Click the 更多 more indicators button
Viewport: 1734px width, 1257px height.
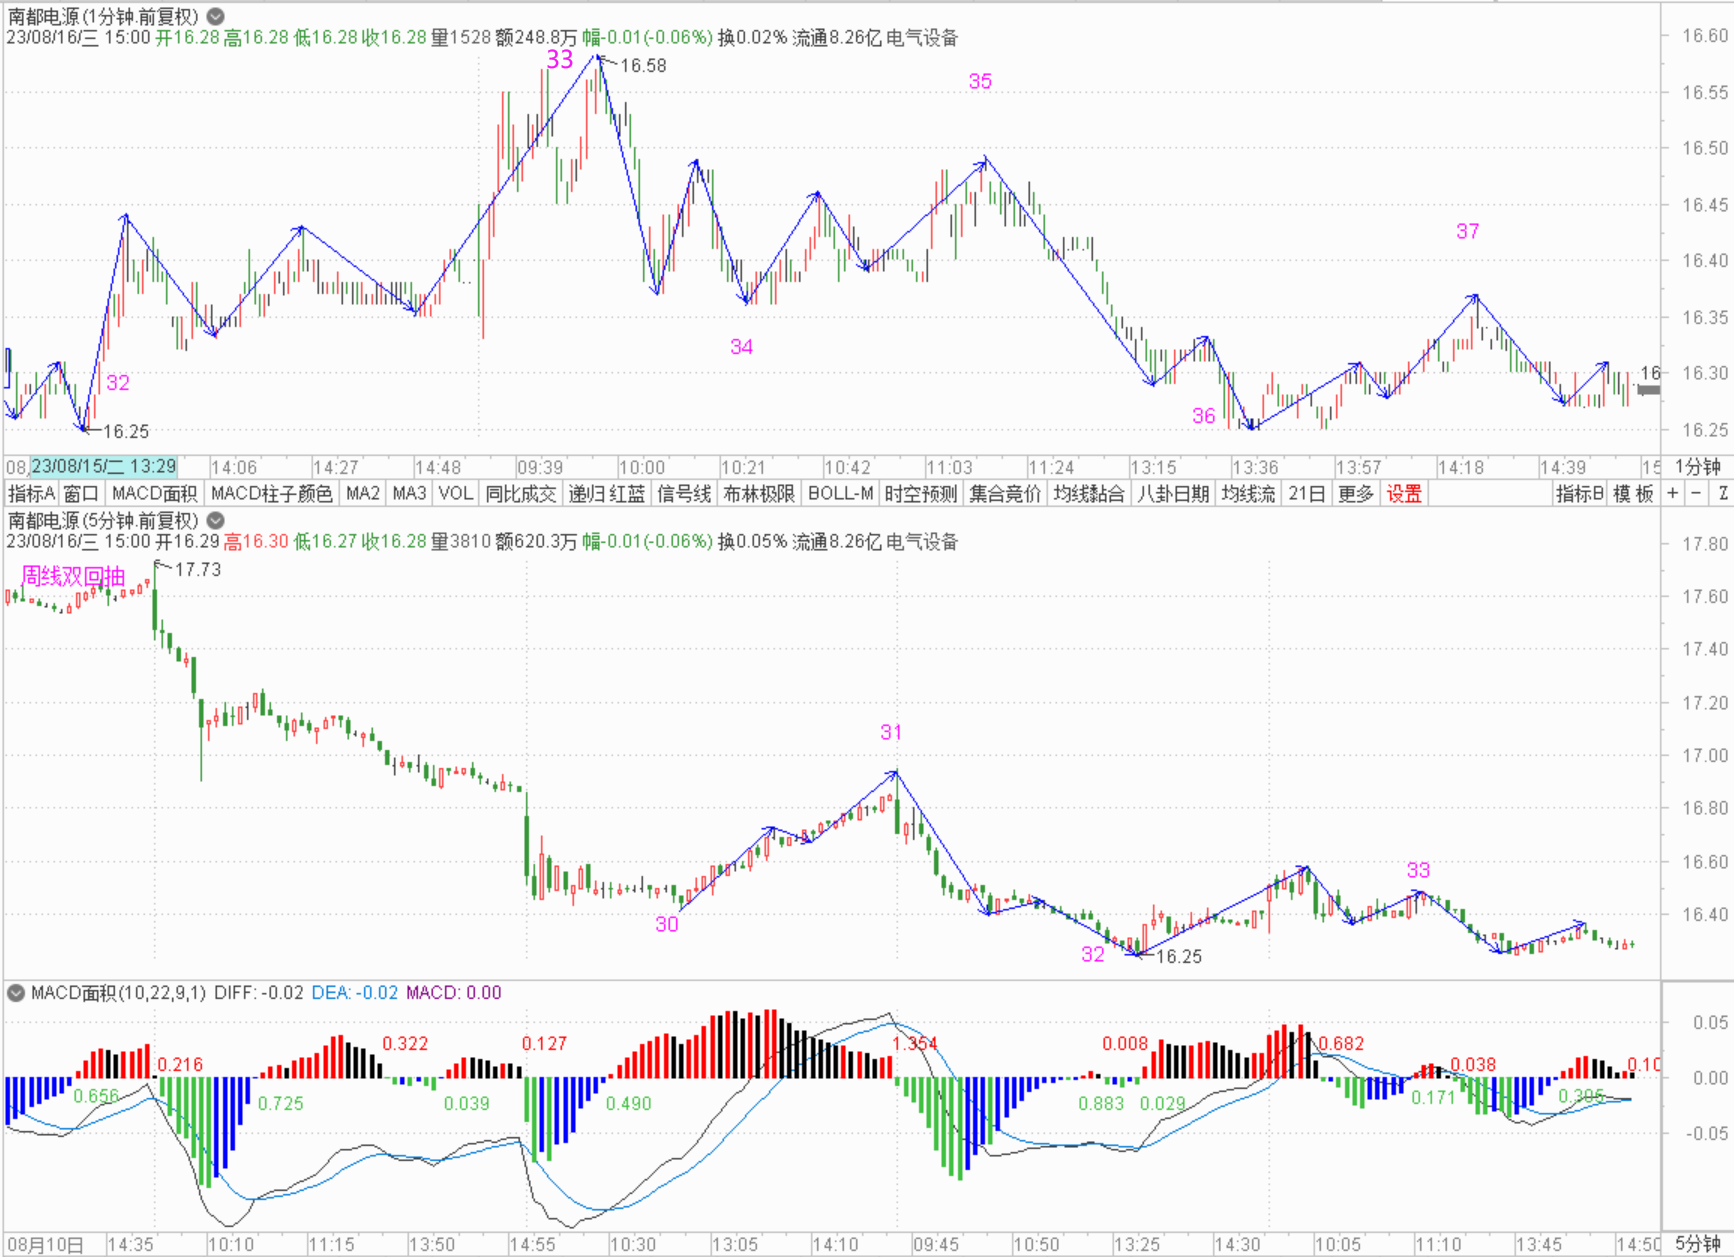(1355, 493)
